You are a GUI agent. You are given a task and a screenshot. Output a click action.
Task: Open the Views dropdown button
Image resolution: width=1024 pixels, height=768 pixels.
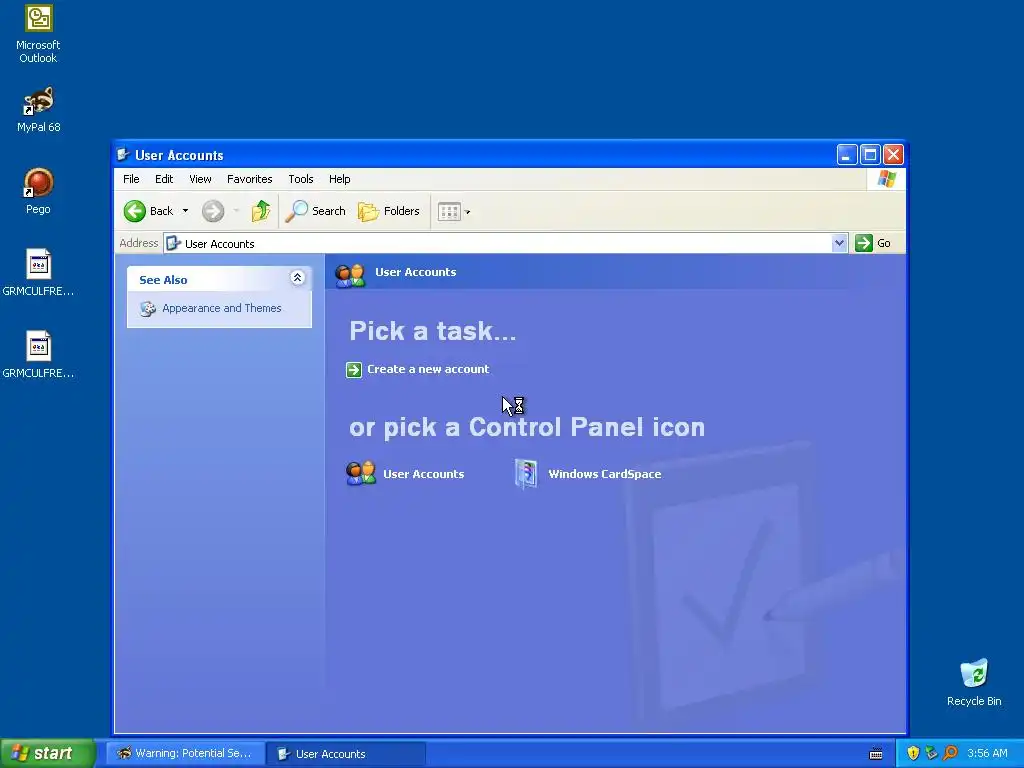(x=454, y=212)
